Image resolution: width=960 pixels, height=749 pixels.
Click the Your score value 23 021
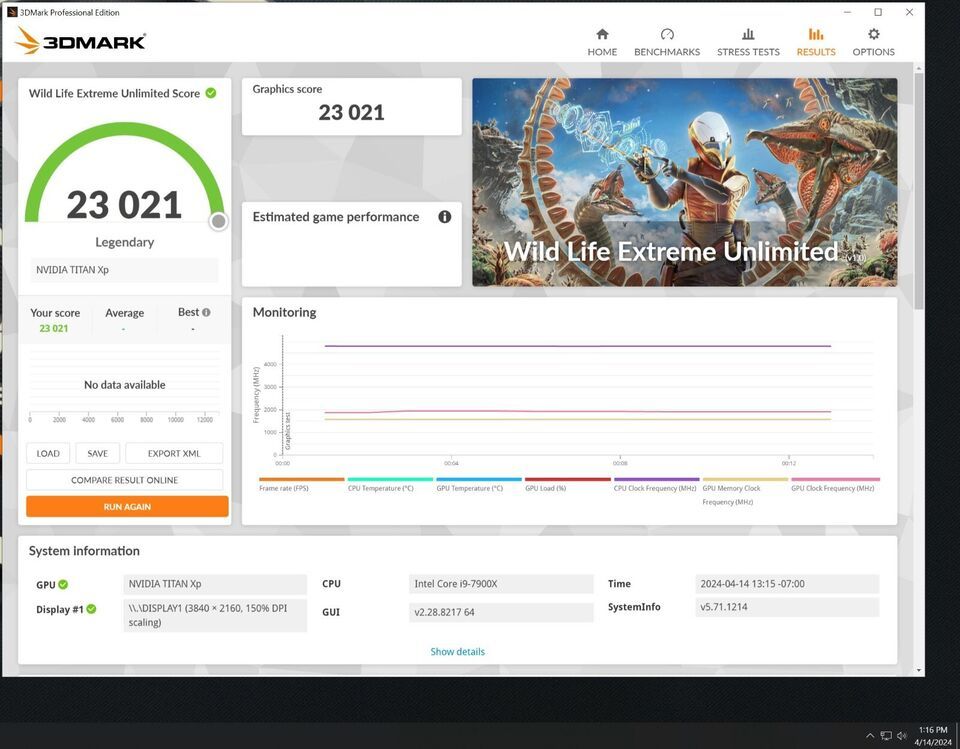[x=54, y=328]
